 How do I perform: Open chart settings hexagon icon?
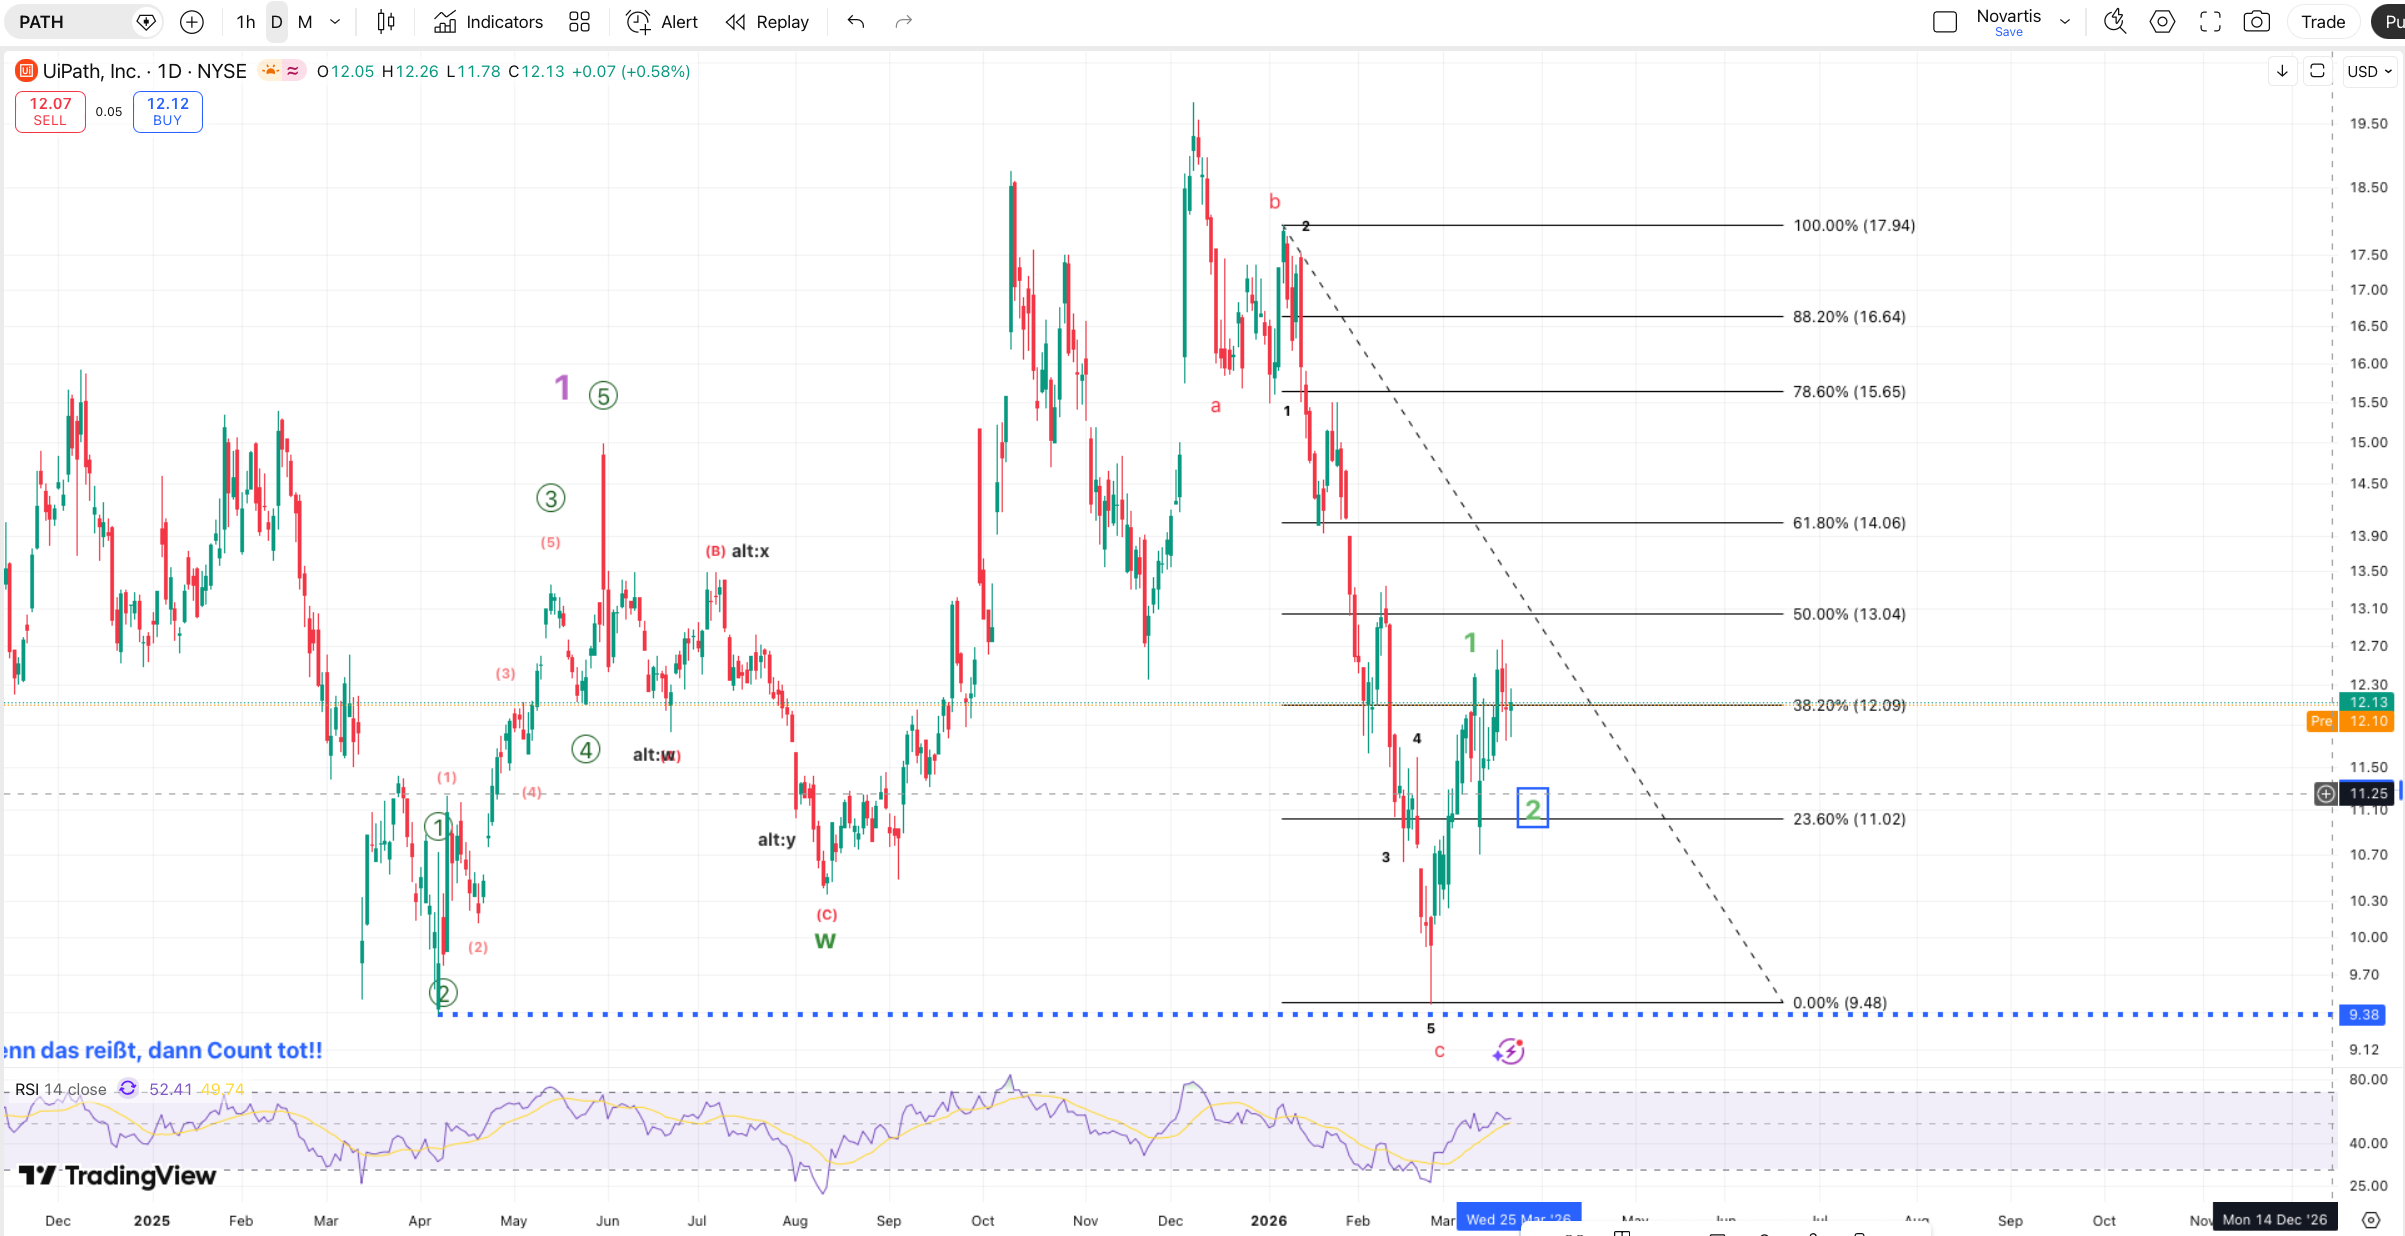2162,22
